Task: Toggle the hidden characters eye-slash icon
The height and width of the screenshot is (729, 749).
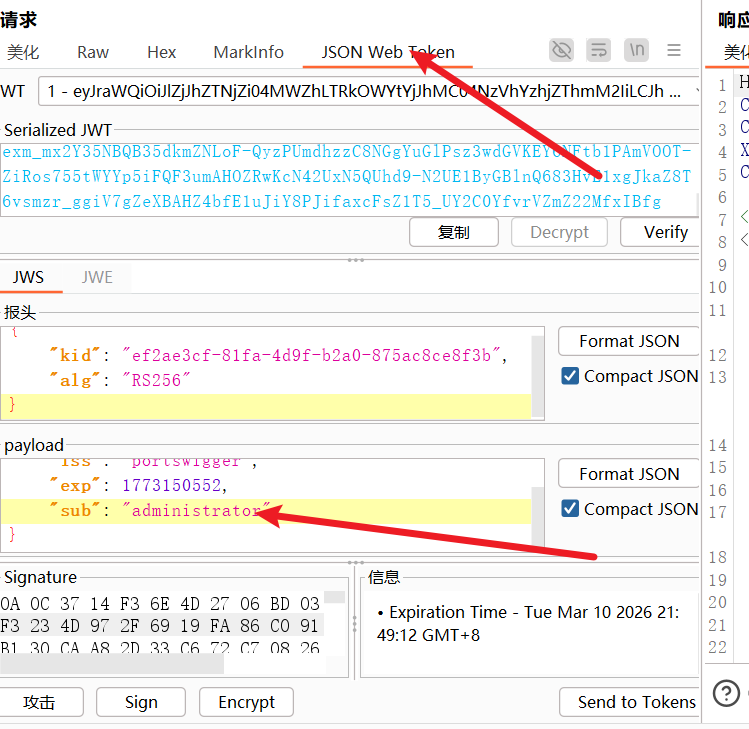Action: pyautogui.click(x=562, y=50)
